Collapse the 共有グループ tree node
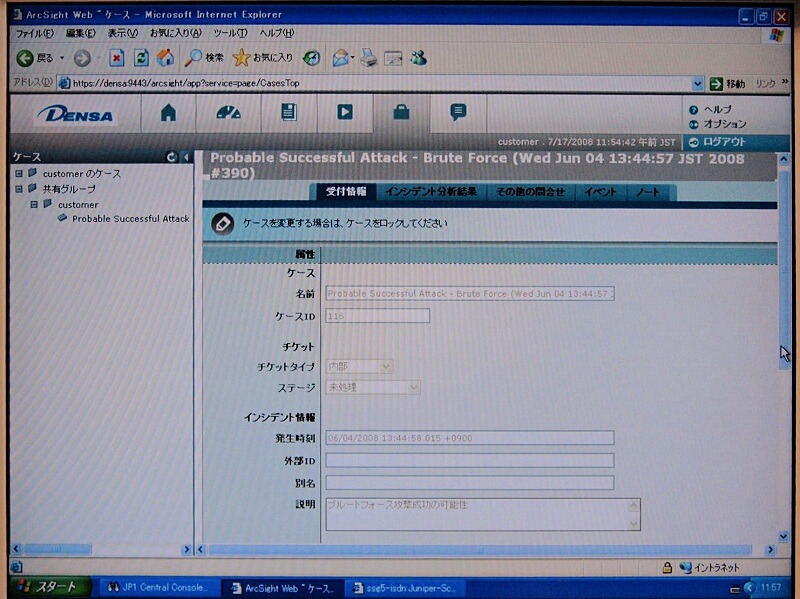Image resolution: width=800 pixels, height=599 pixels. [x=19, y=189]
